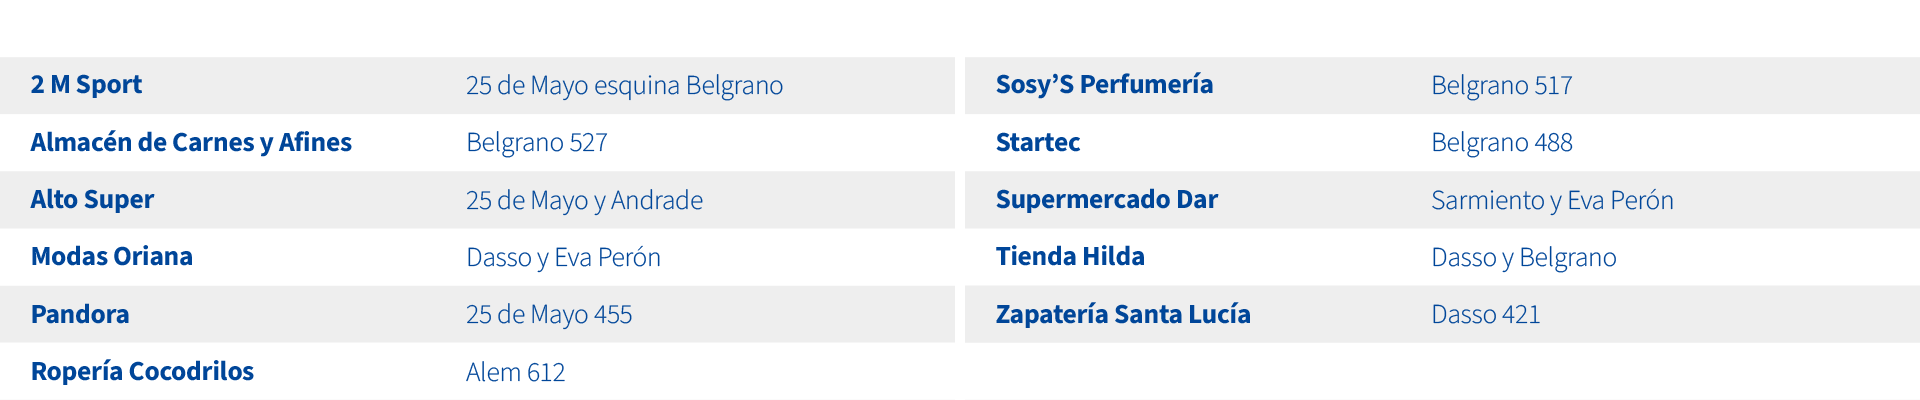
Task: Click the Dasso y Eva Perón address
Action: coord(563,258)
